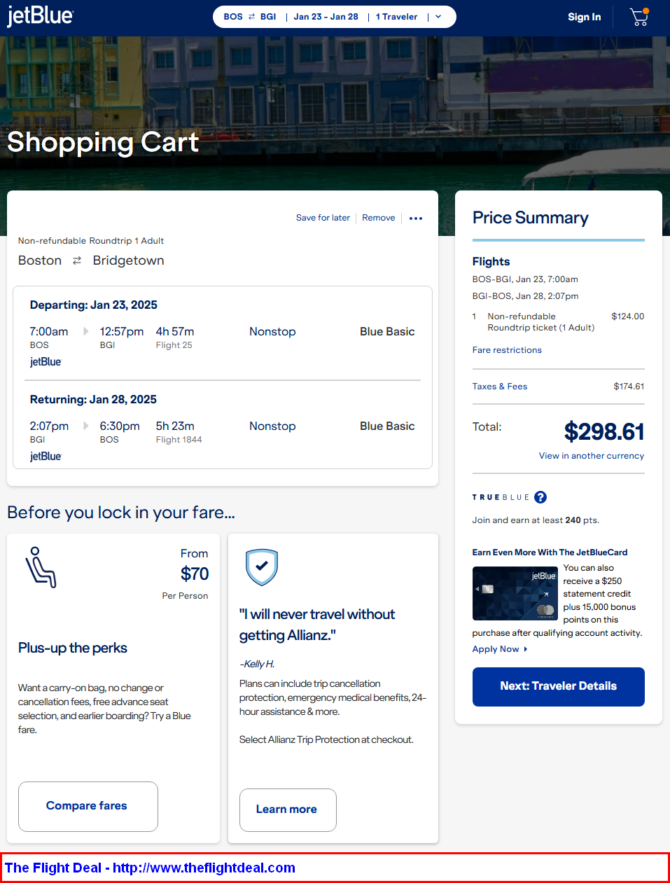Click the JetBlue logo in header
Viewport: 670px width, 883px height.
point(40,16)
